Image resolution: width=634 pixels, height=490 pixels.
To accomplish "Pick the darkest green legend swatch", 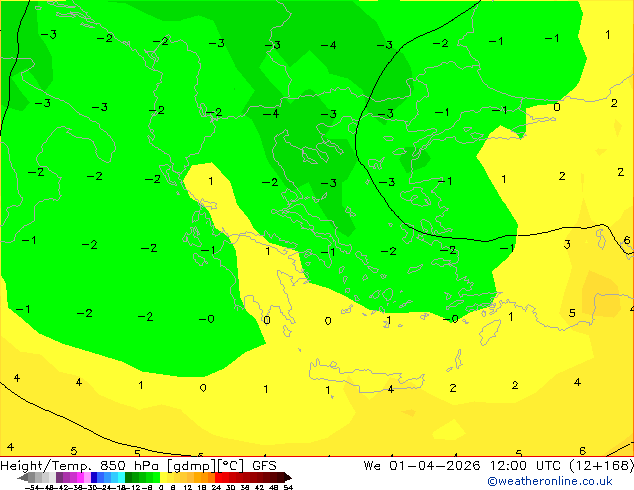I will [128, 477].
